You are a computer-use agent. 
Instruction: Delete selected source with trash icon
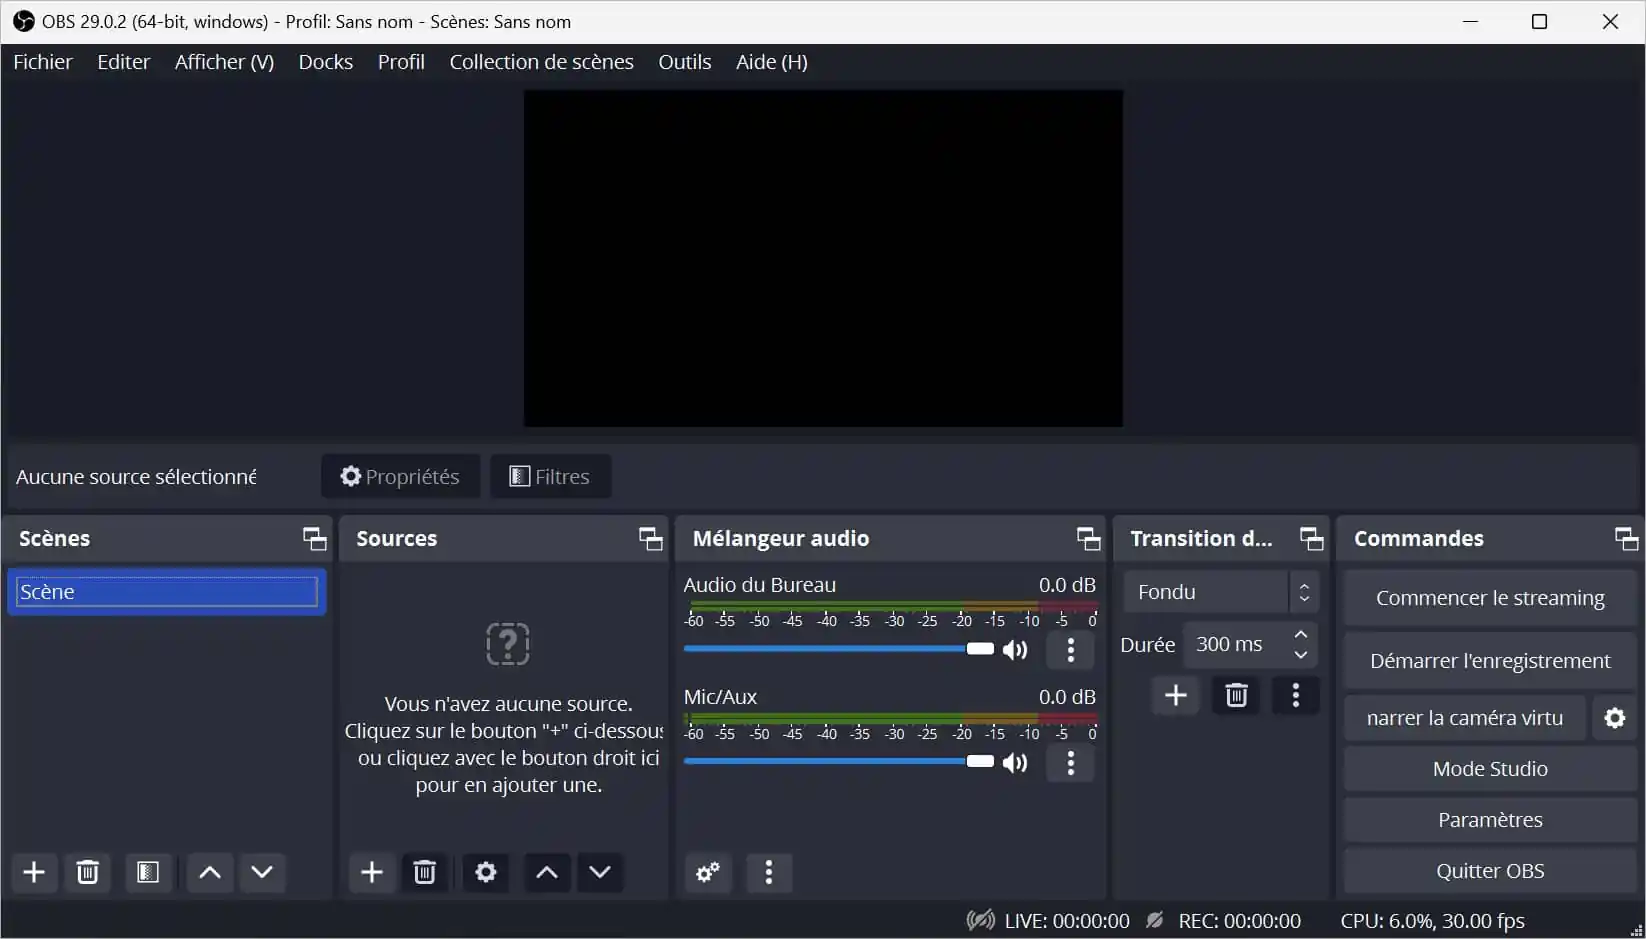pos(425,872)
